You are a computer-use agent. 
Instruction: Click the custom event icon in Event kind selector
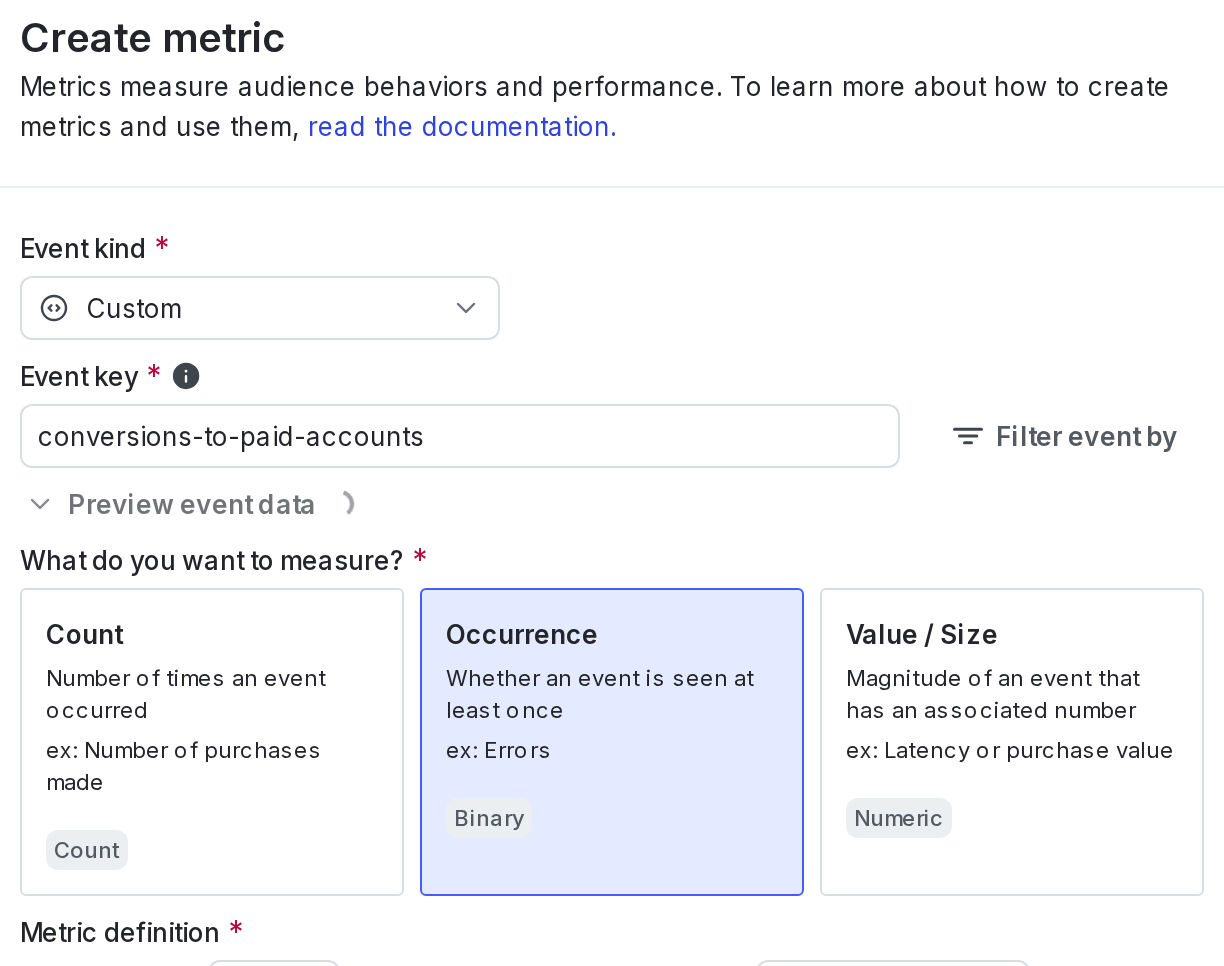click(52, 308)
